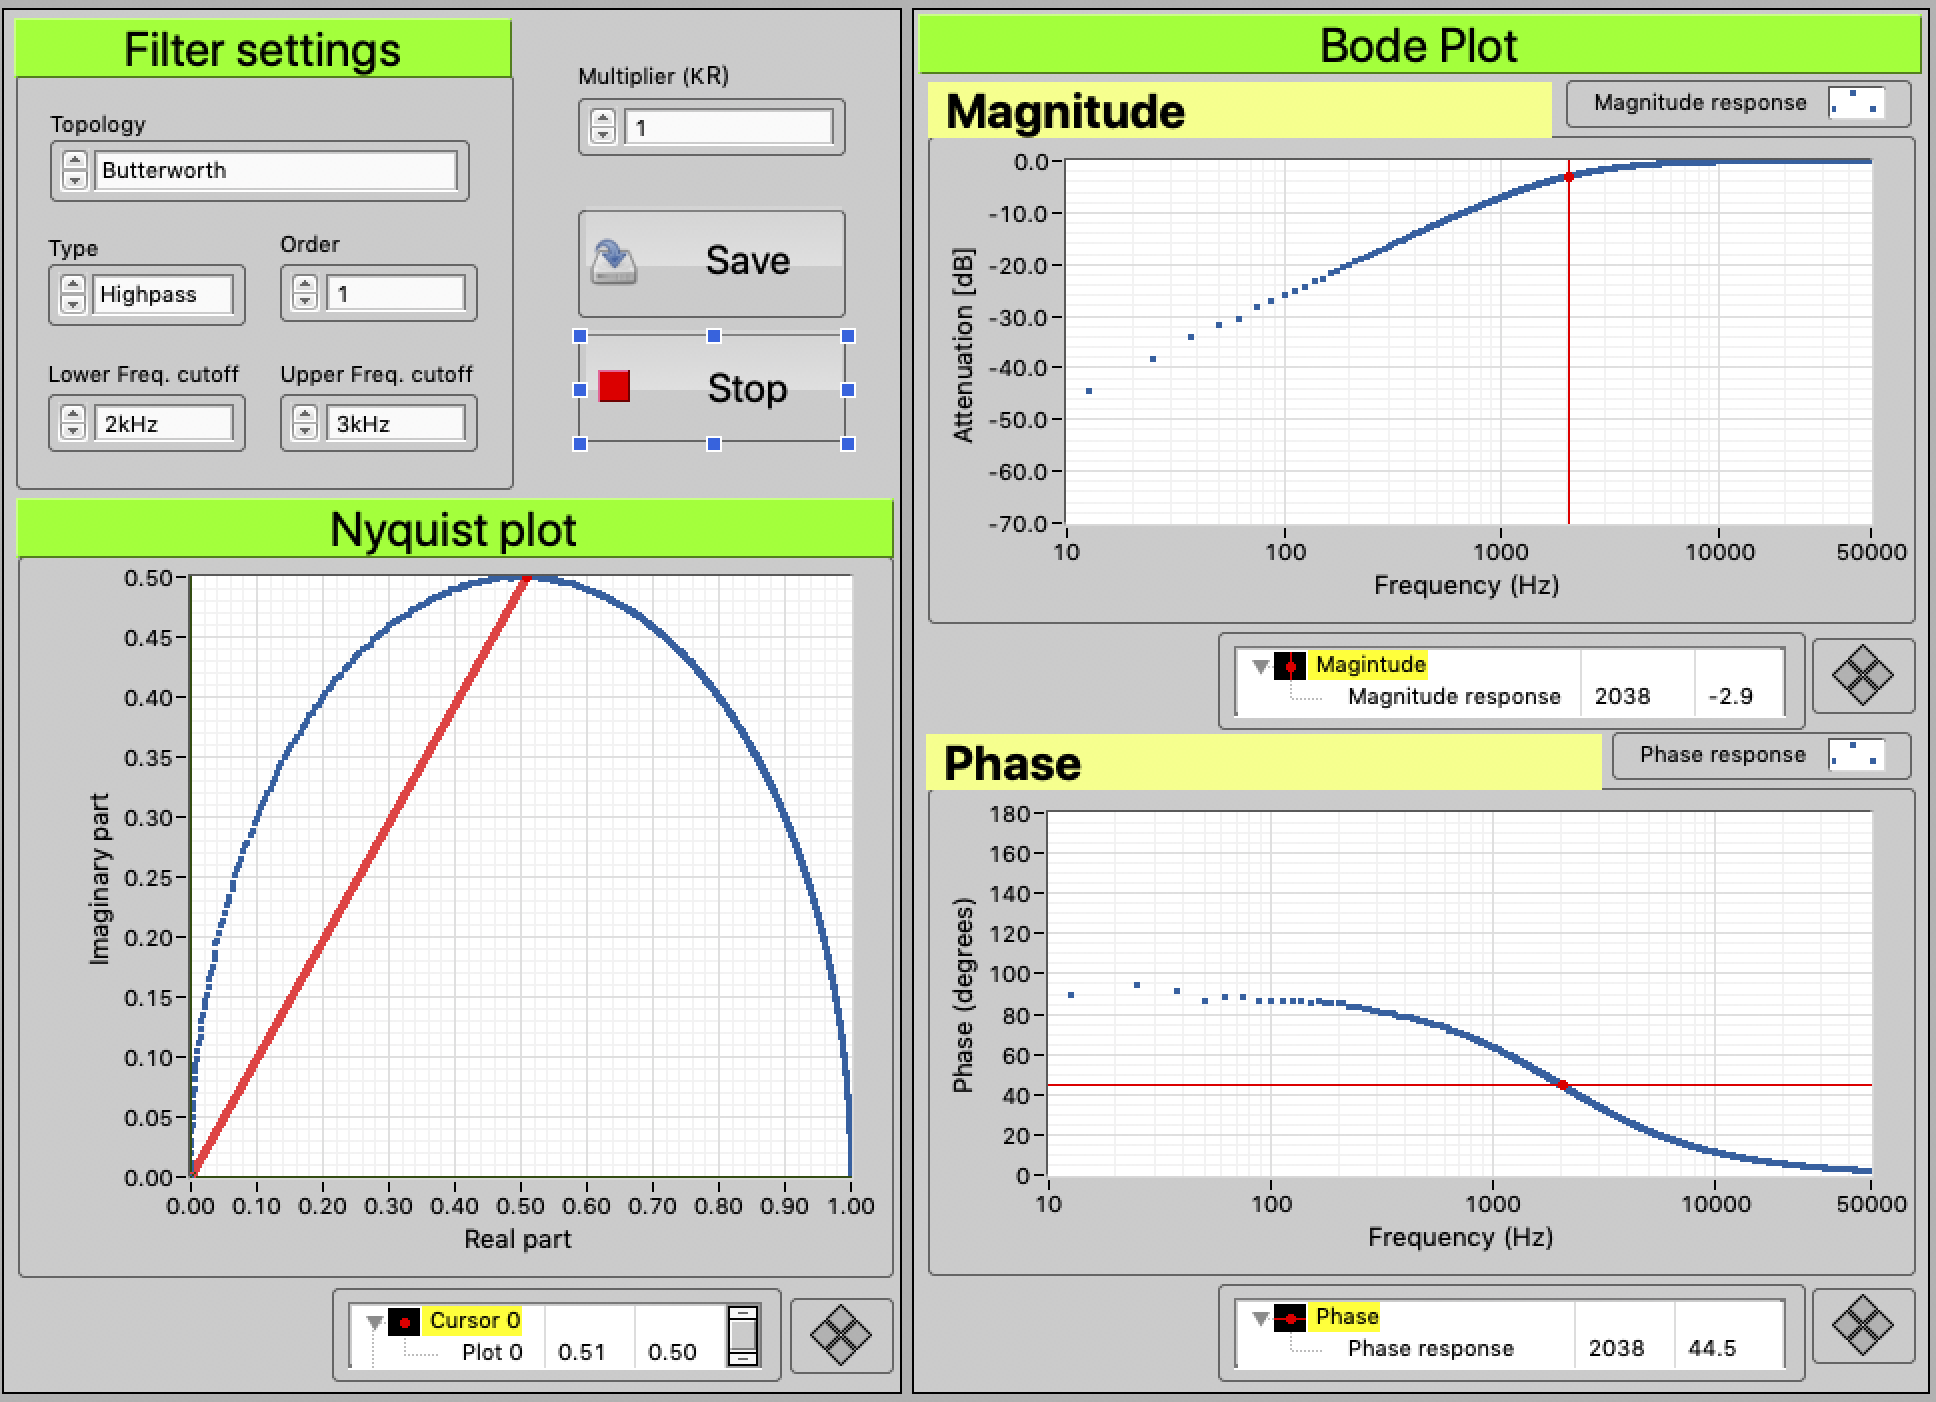The image size is (1936, 1402).
Task: Click the Lower Freq. cutoff 2kHz field
Action: point(162,424)
